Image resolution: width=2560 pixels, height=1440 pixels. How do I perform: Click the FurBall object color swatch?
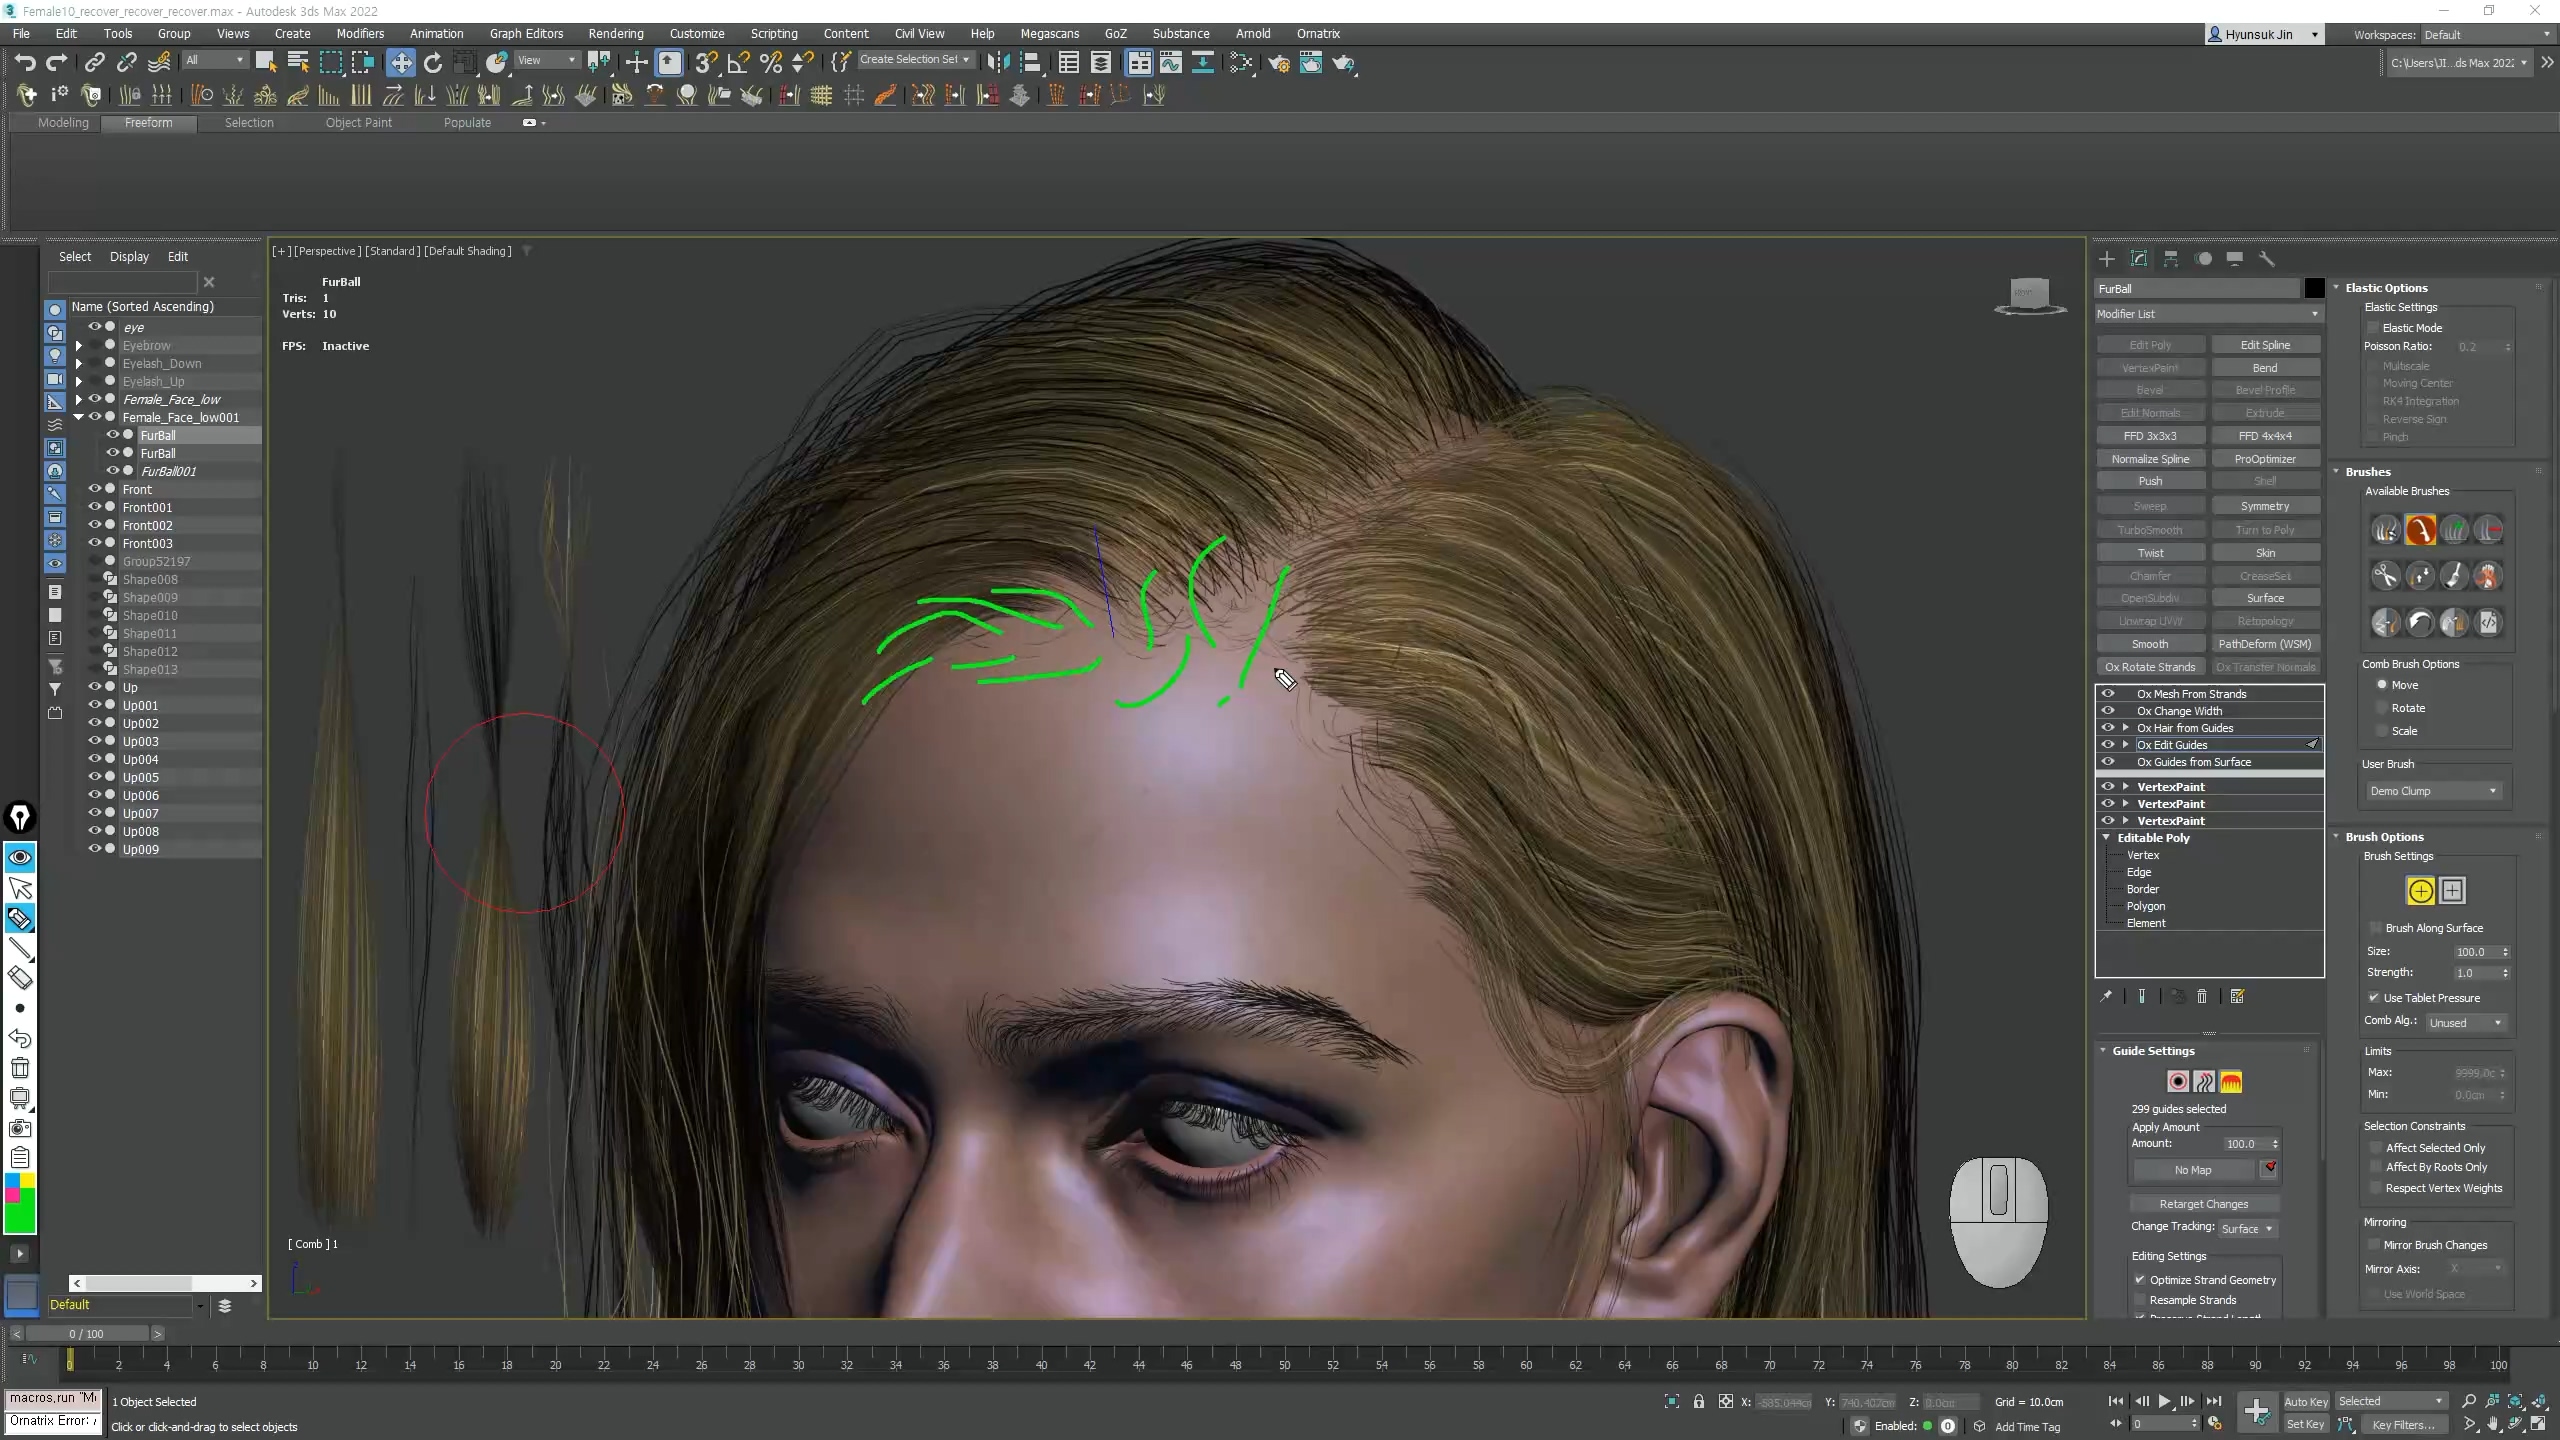point(2314,289)
